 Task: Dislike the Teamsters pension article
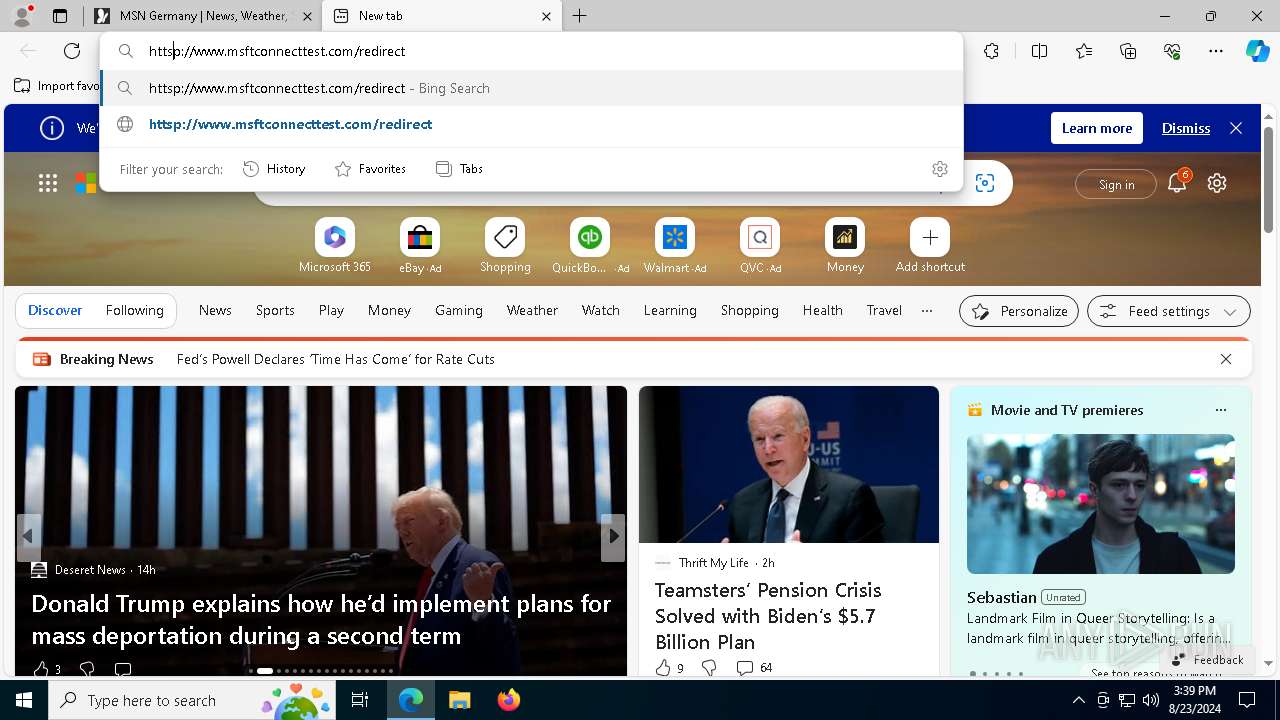point(709,668)
